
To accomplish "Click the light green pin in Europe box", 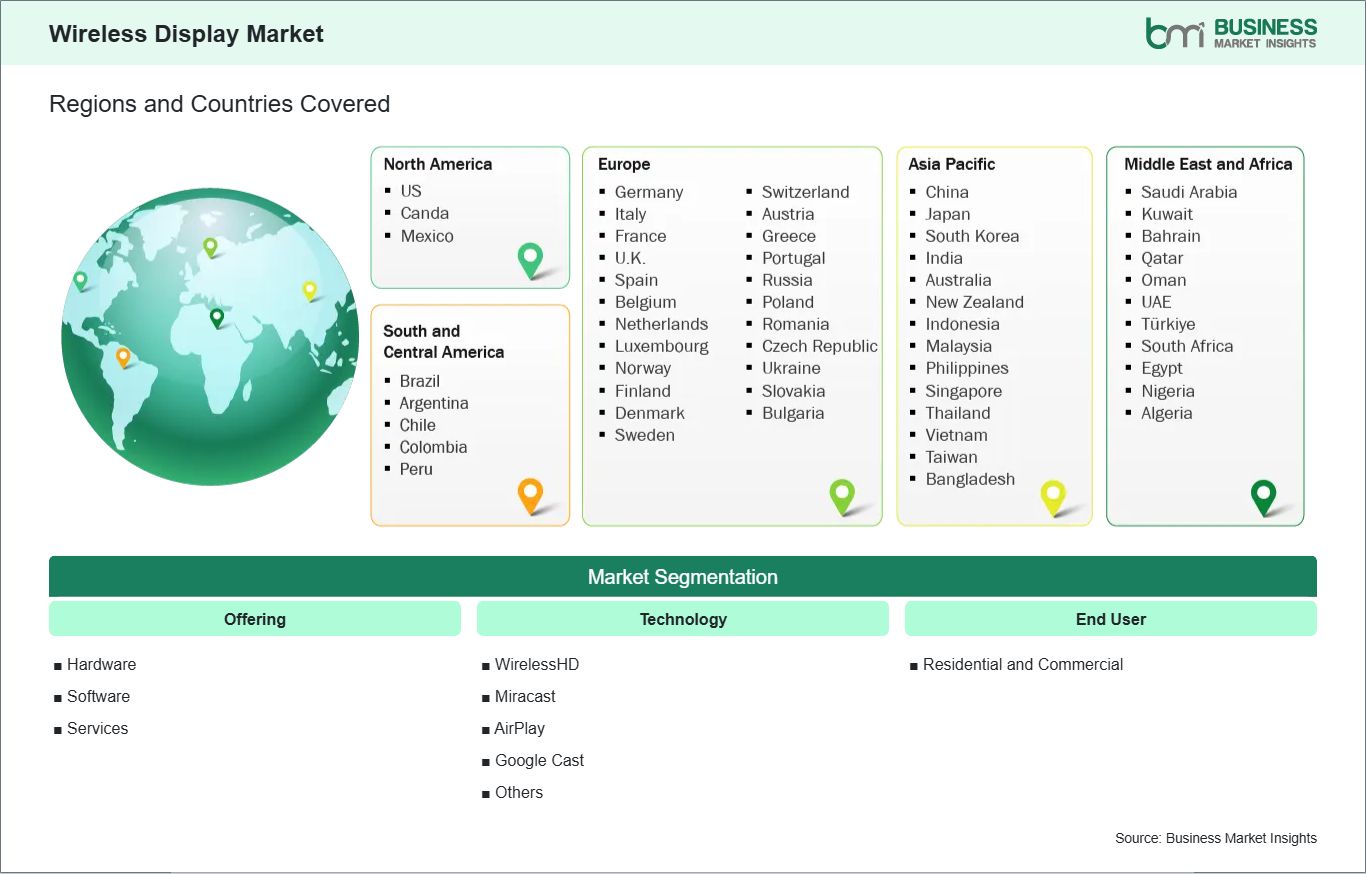I will tap(842, 494).
